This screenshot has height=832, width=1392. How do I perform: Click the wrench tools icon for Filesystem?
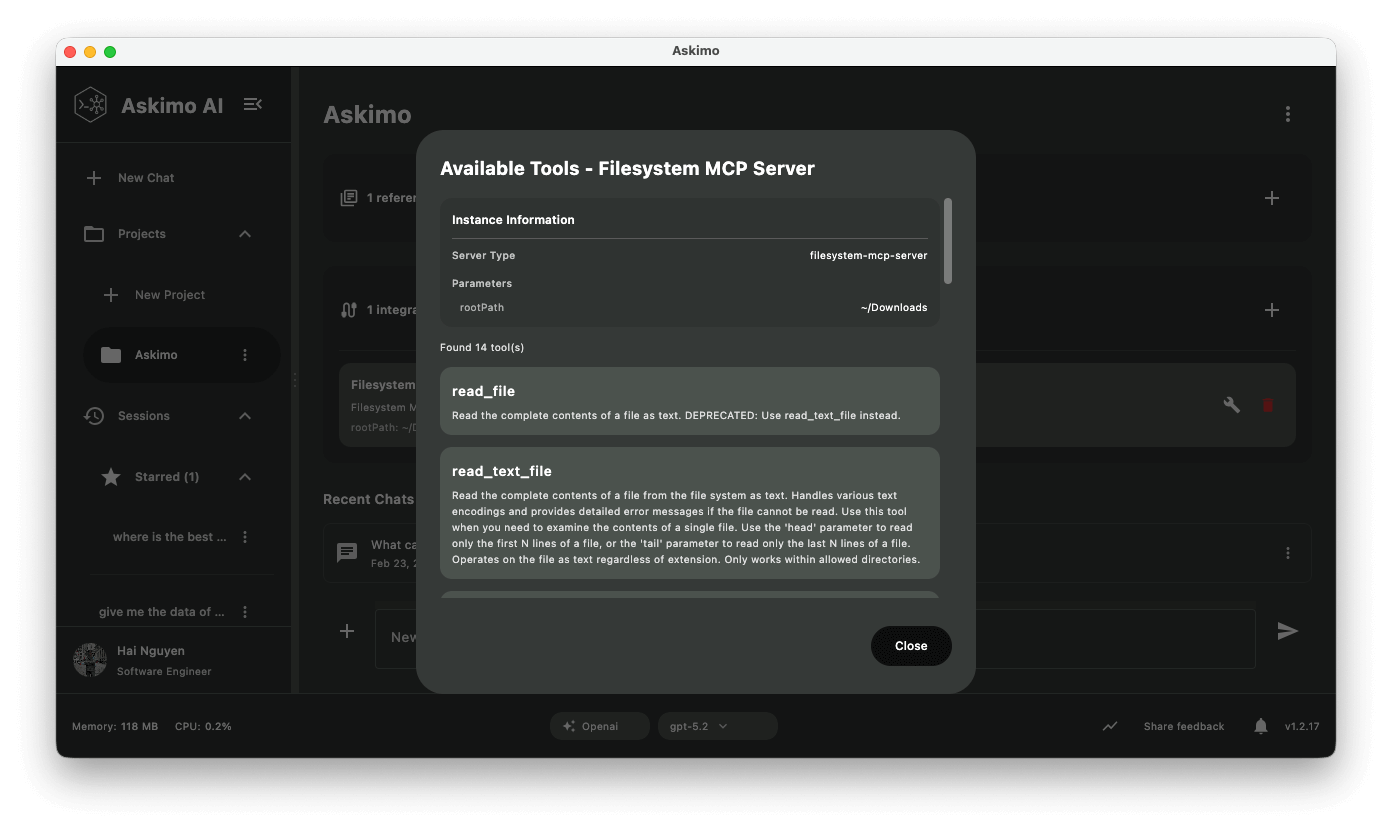tap(1232, 405)
